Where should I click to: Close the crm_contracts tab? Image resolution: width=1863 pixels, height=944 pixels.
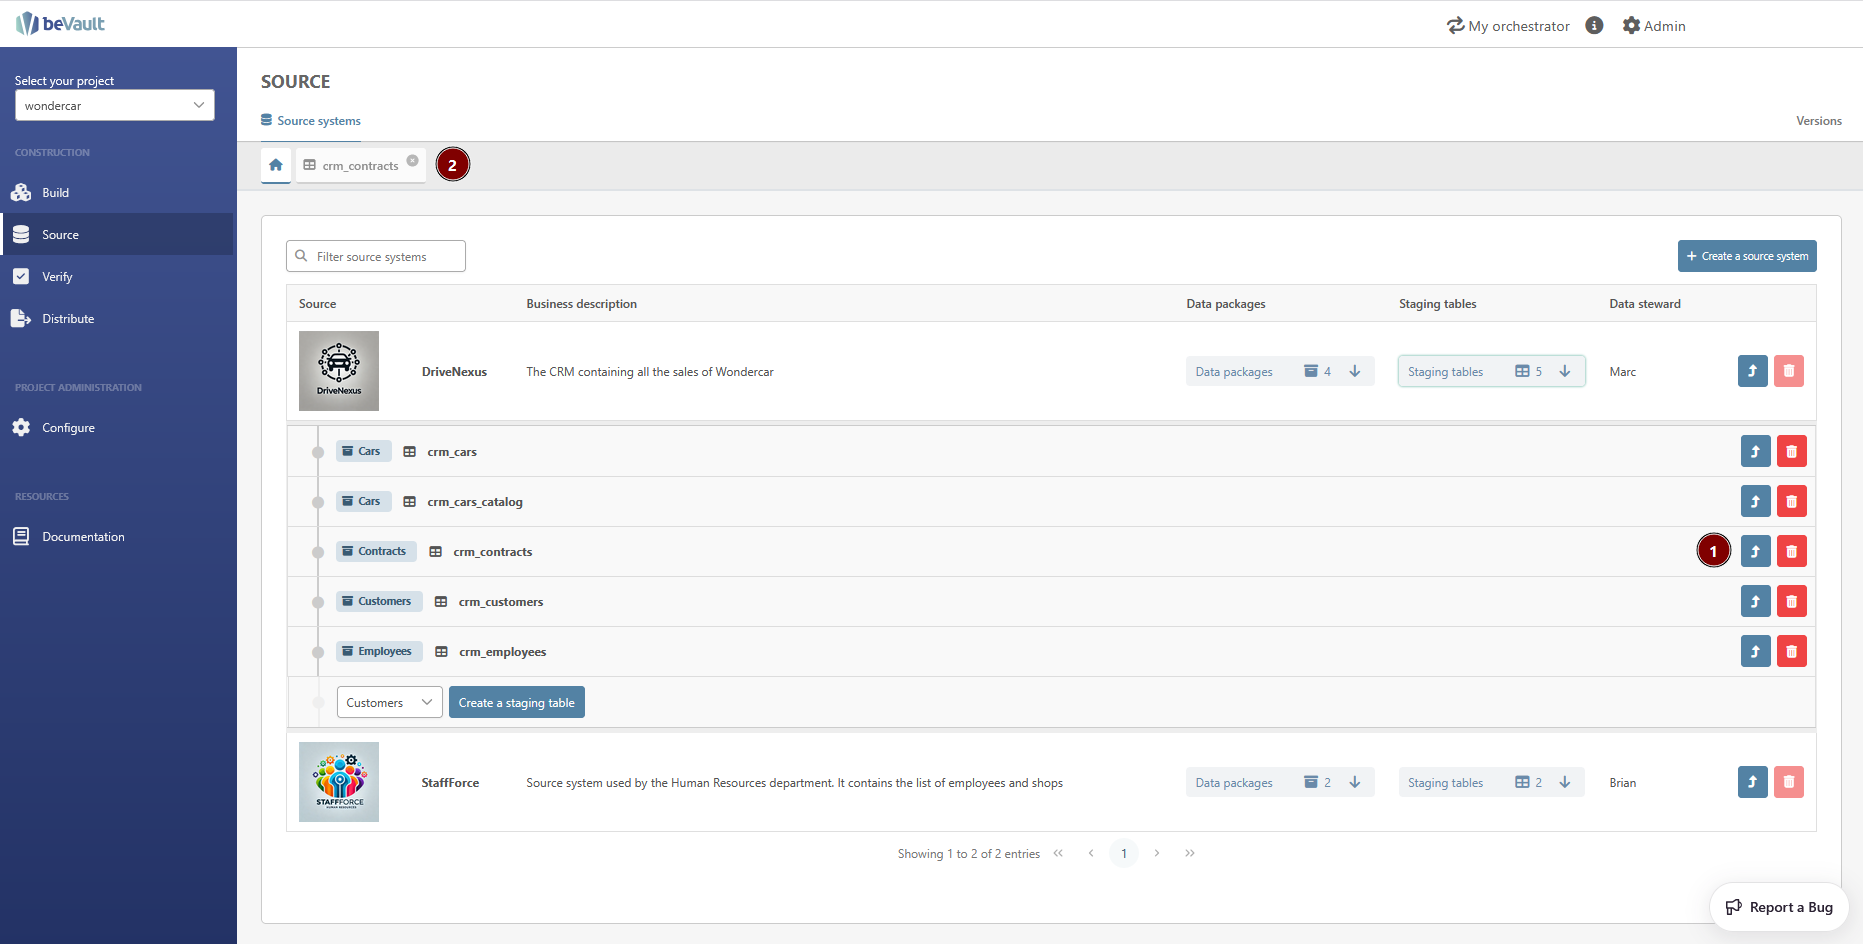(x=412, y=161)
